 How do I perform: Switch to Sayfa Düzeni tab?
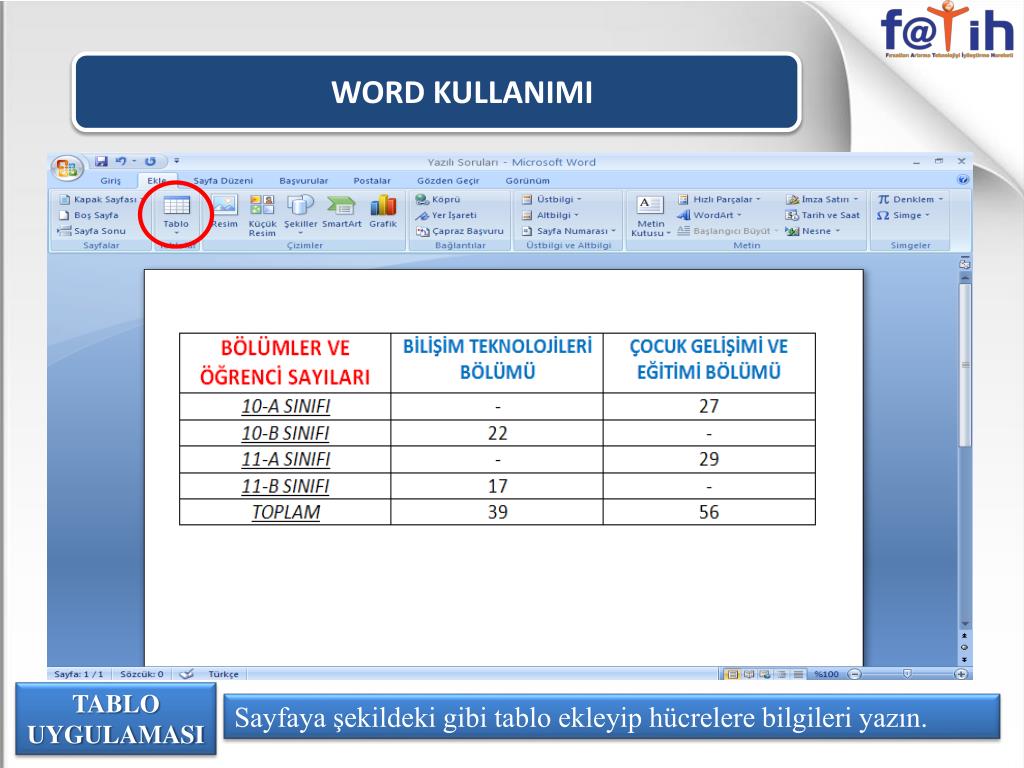[x=223, y=181]
